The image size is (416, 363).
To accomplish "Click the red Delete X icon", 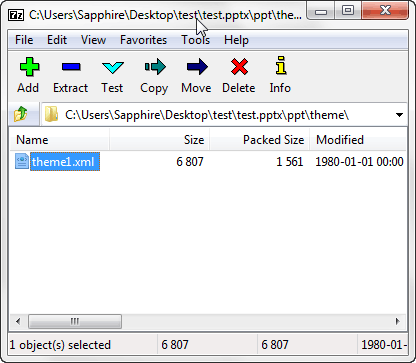I will click(x=239, y=67).
